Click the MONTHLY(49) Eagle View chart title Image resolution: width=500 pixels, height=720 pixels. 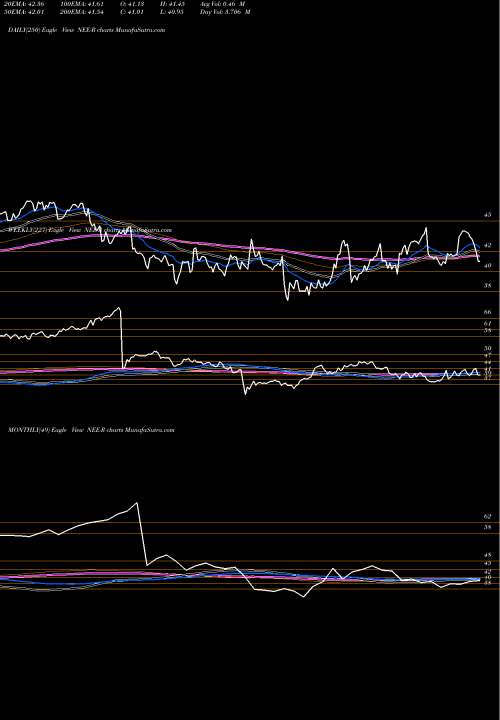click(91, 430)
